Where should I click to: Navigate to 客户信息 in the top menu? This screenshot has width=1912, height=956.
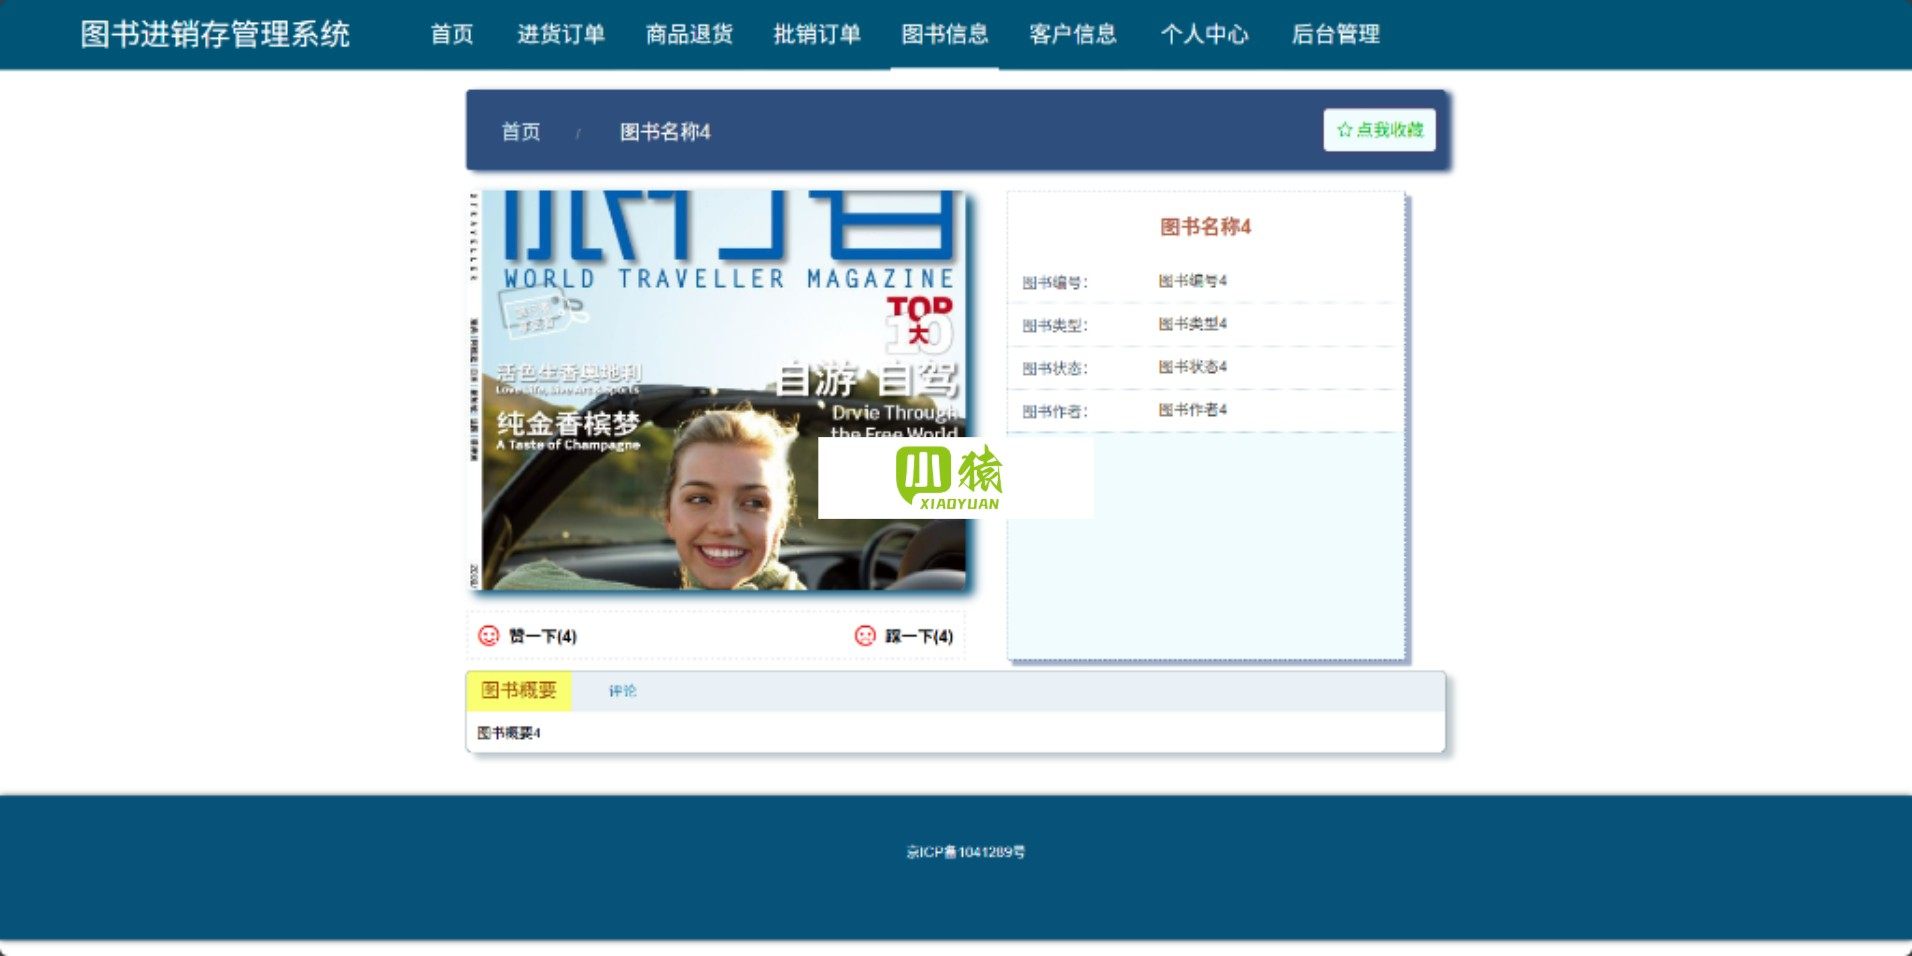(x=1073, y=34)
